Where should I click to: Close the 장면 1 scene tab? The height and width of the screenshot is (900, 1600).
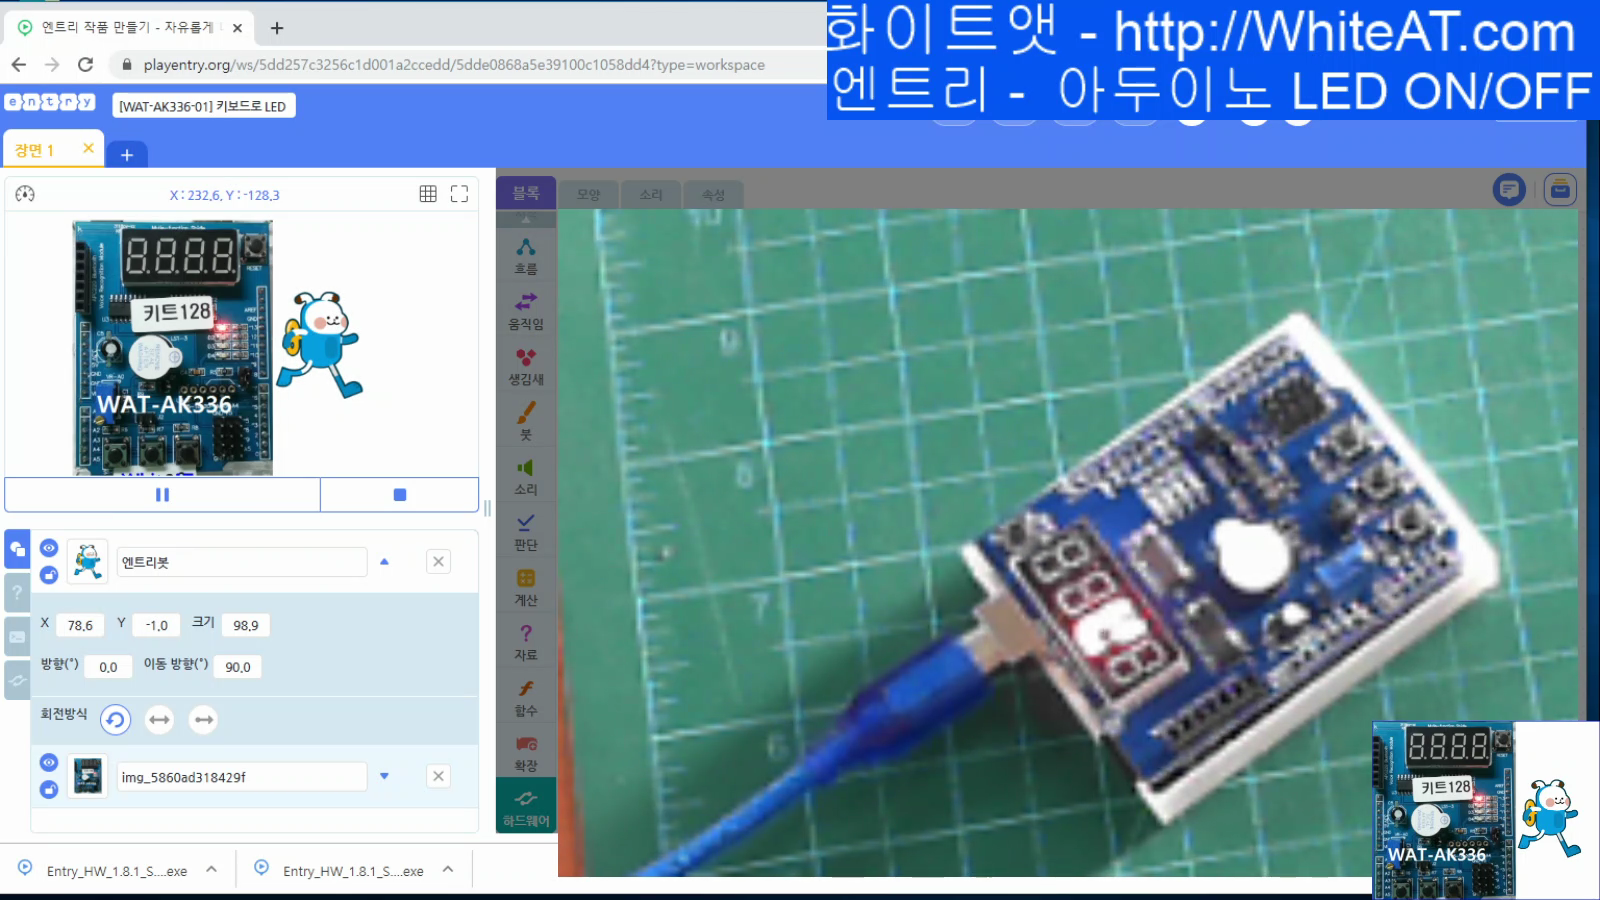(88, 148)
